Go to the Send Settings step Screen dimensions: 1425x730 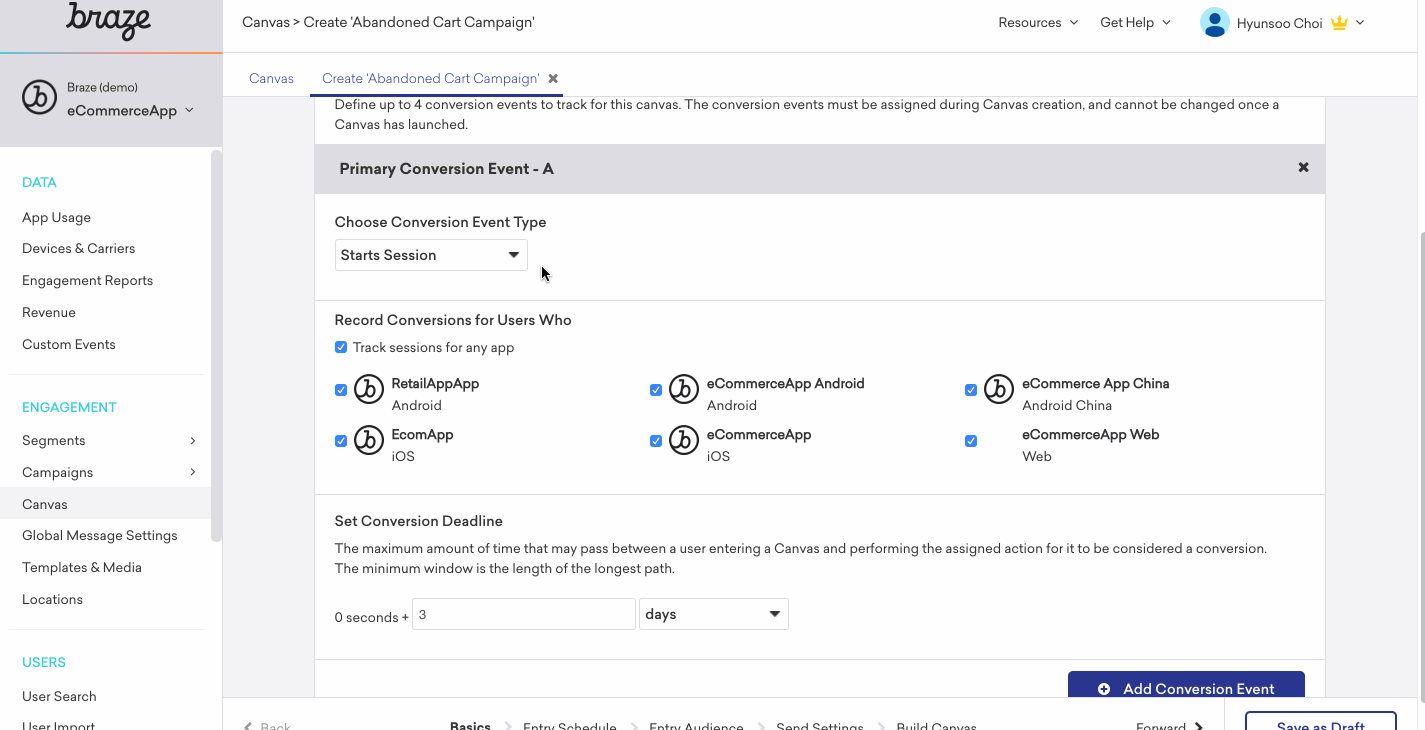[820, 725]
